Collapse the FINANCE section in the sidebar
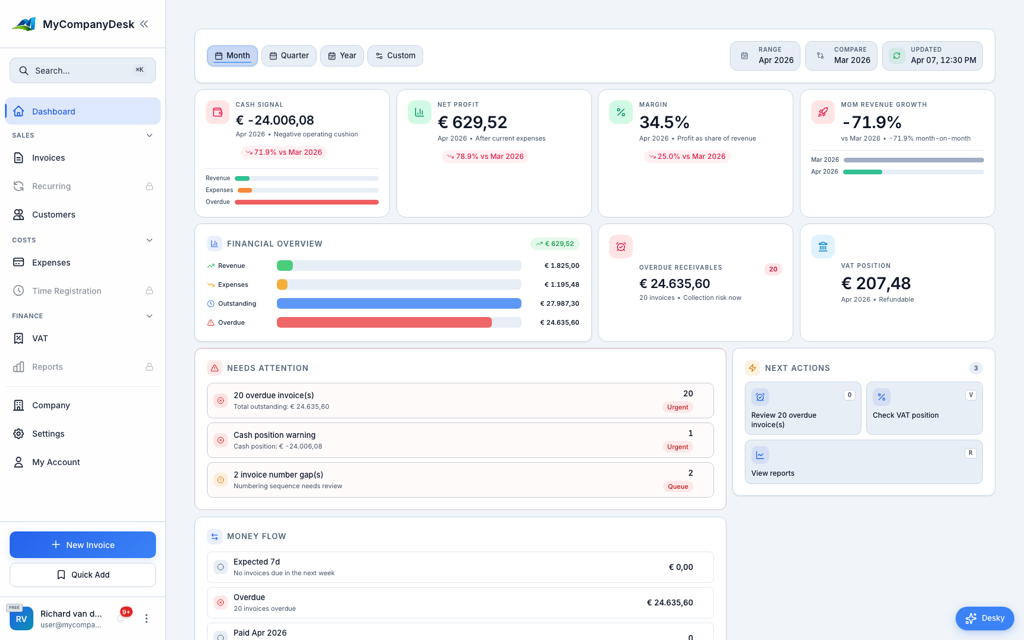1024x640 pixels. click(x=149, y=315)
